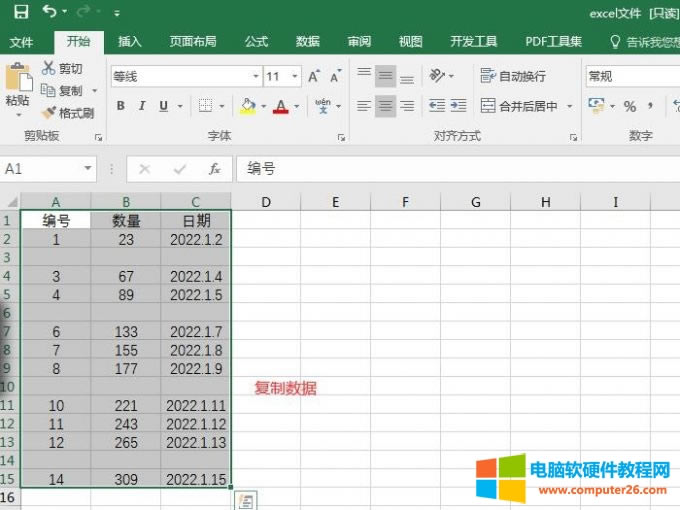This screenshot has width=680, height=510.
Task: Click the red font color swatch
Action: 281,106
